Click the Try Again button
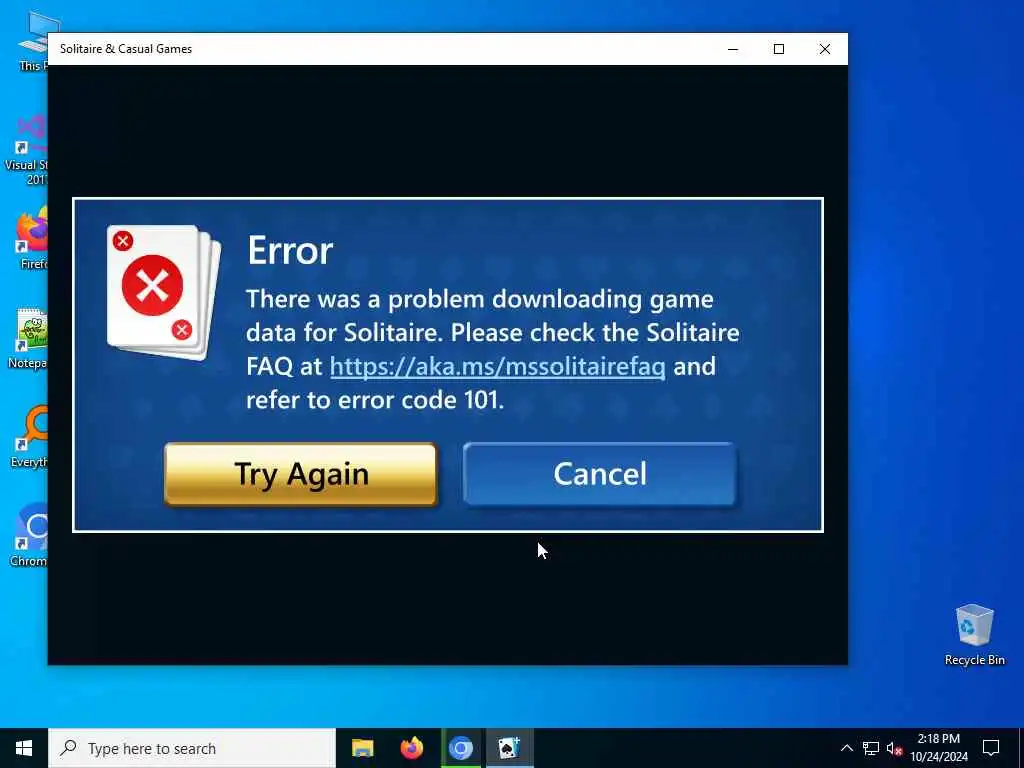Viewport: 1024px width, 768px height. click(x=300, y=474)
